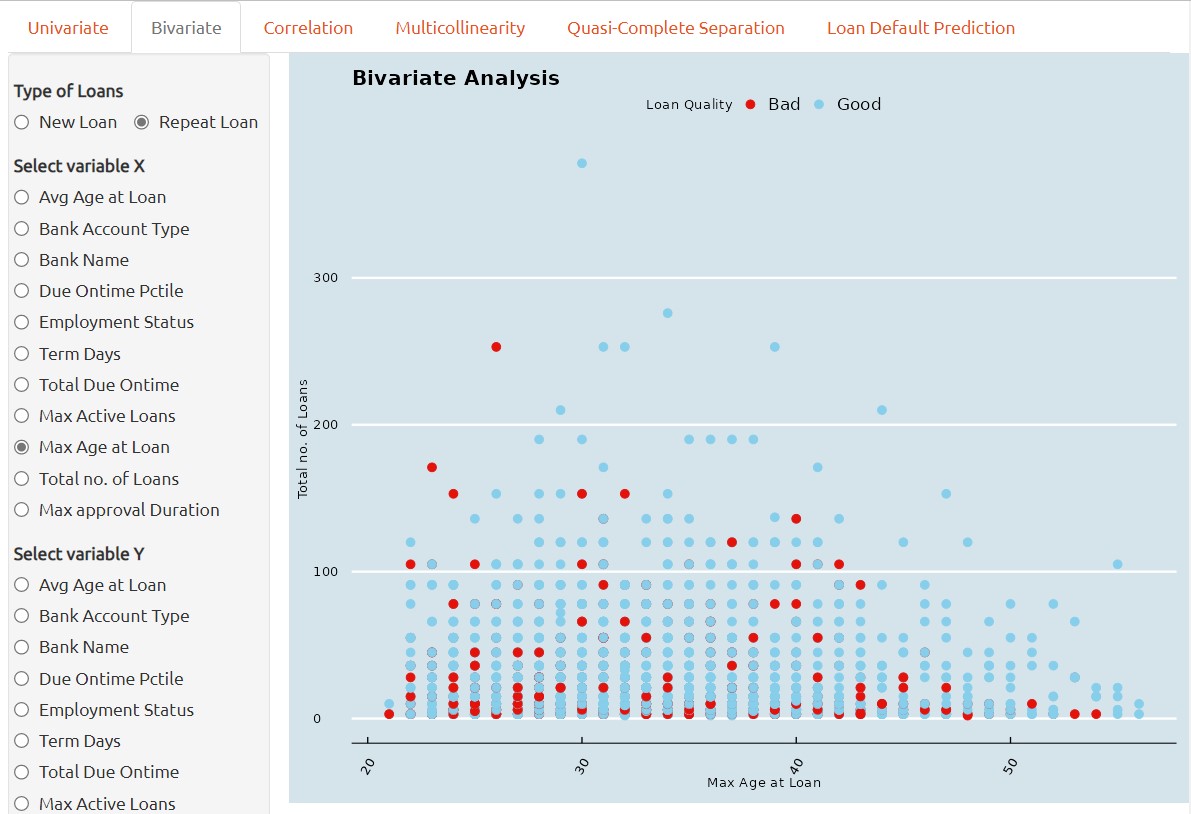Screen dimensions: 1191x814
Task: Click the topmost blue point above 300
Action: (582, 163)
